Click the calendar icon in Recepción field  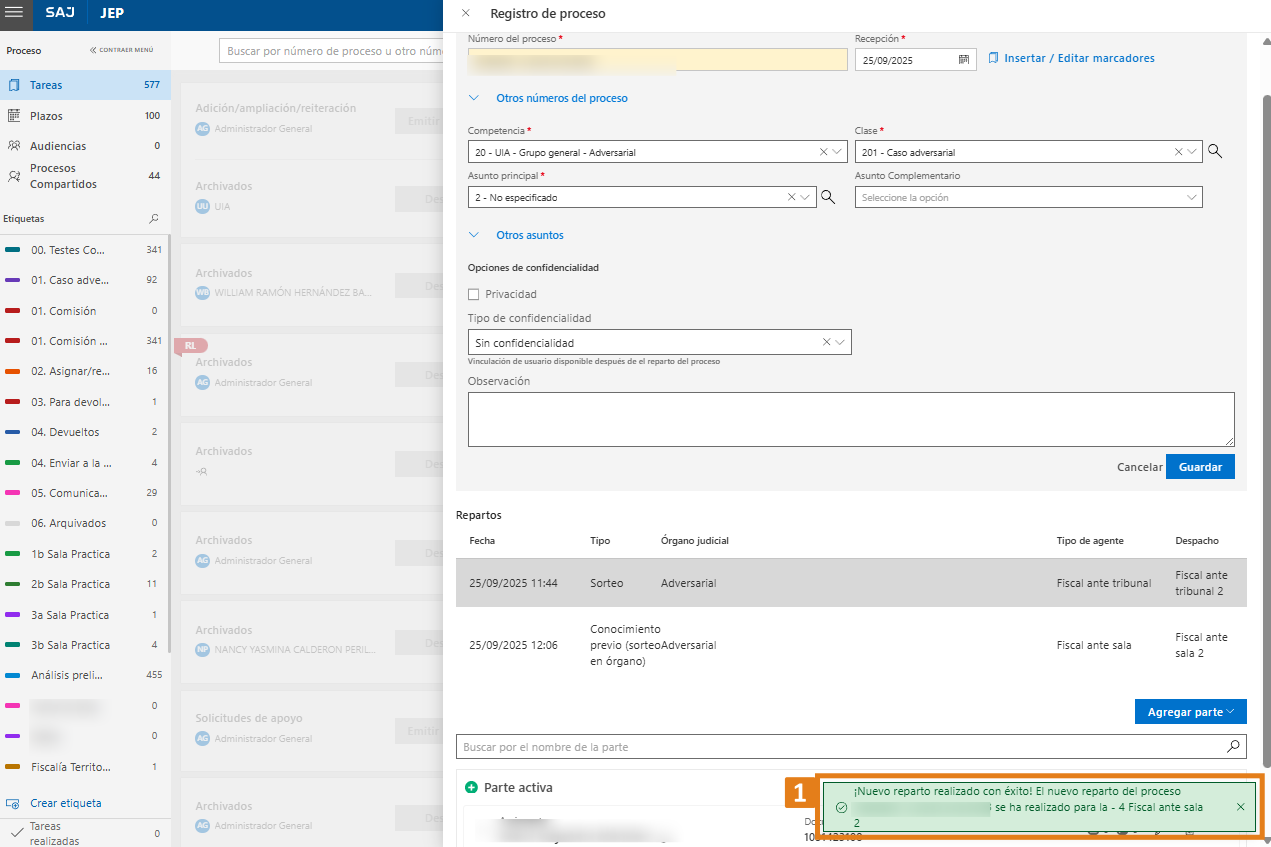964,60
